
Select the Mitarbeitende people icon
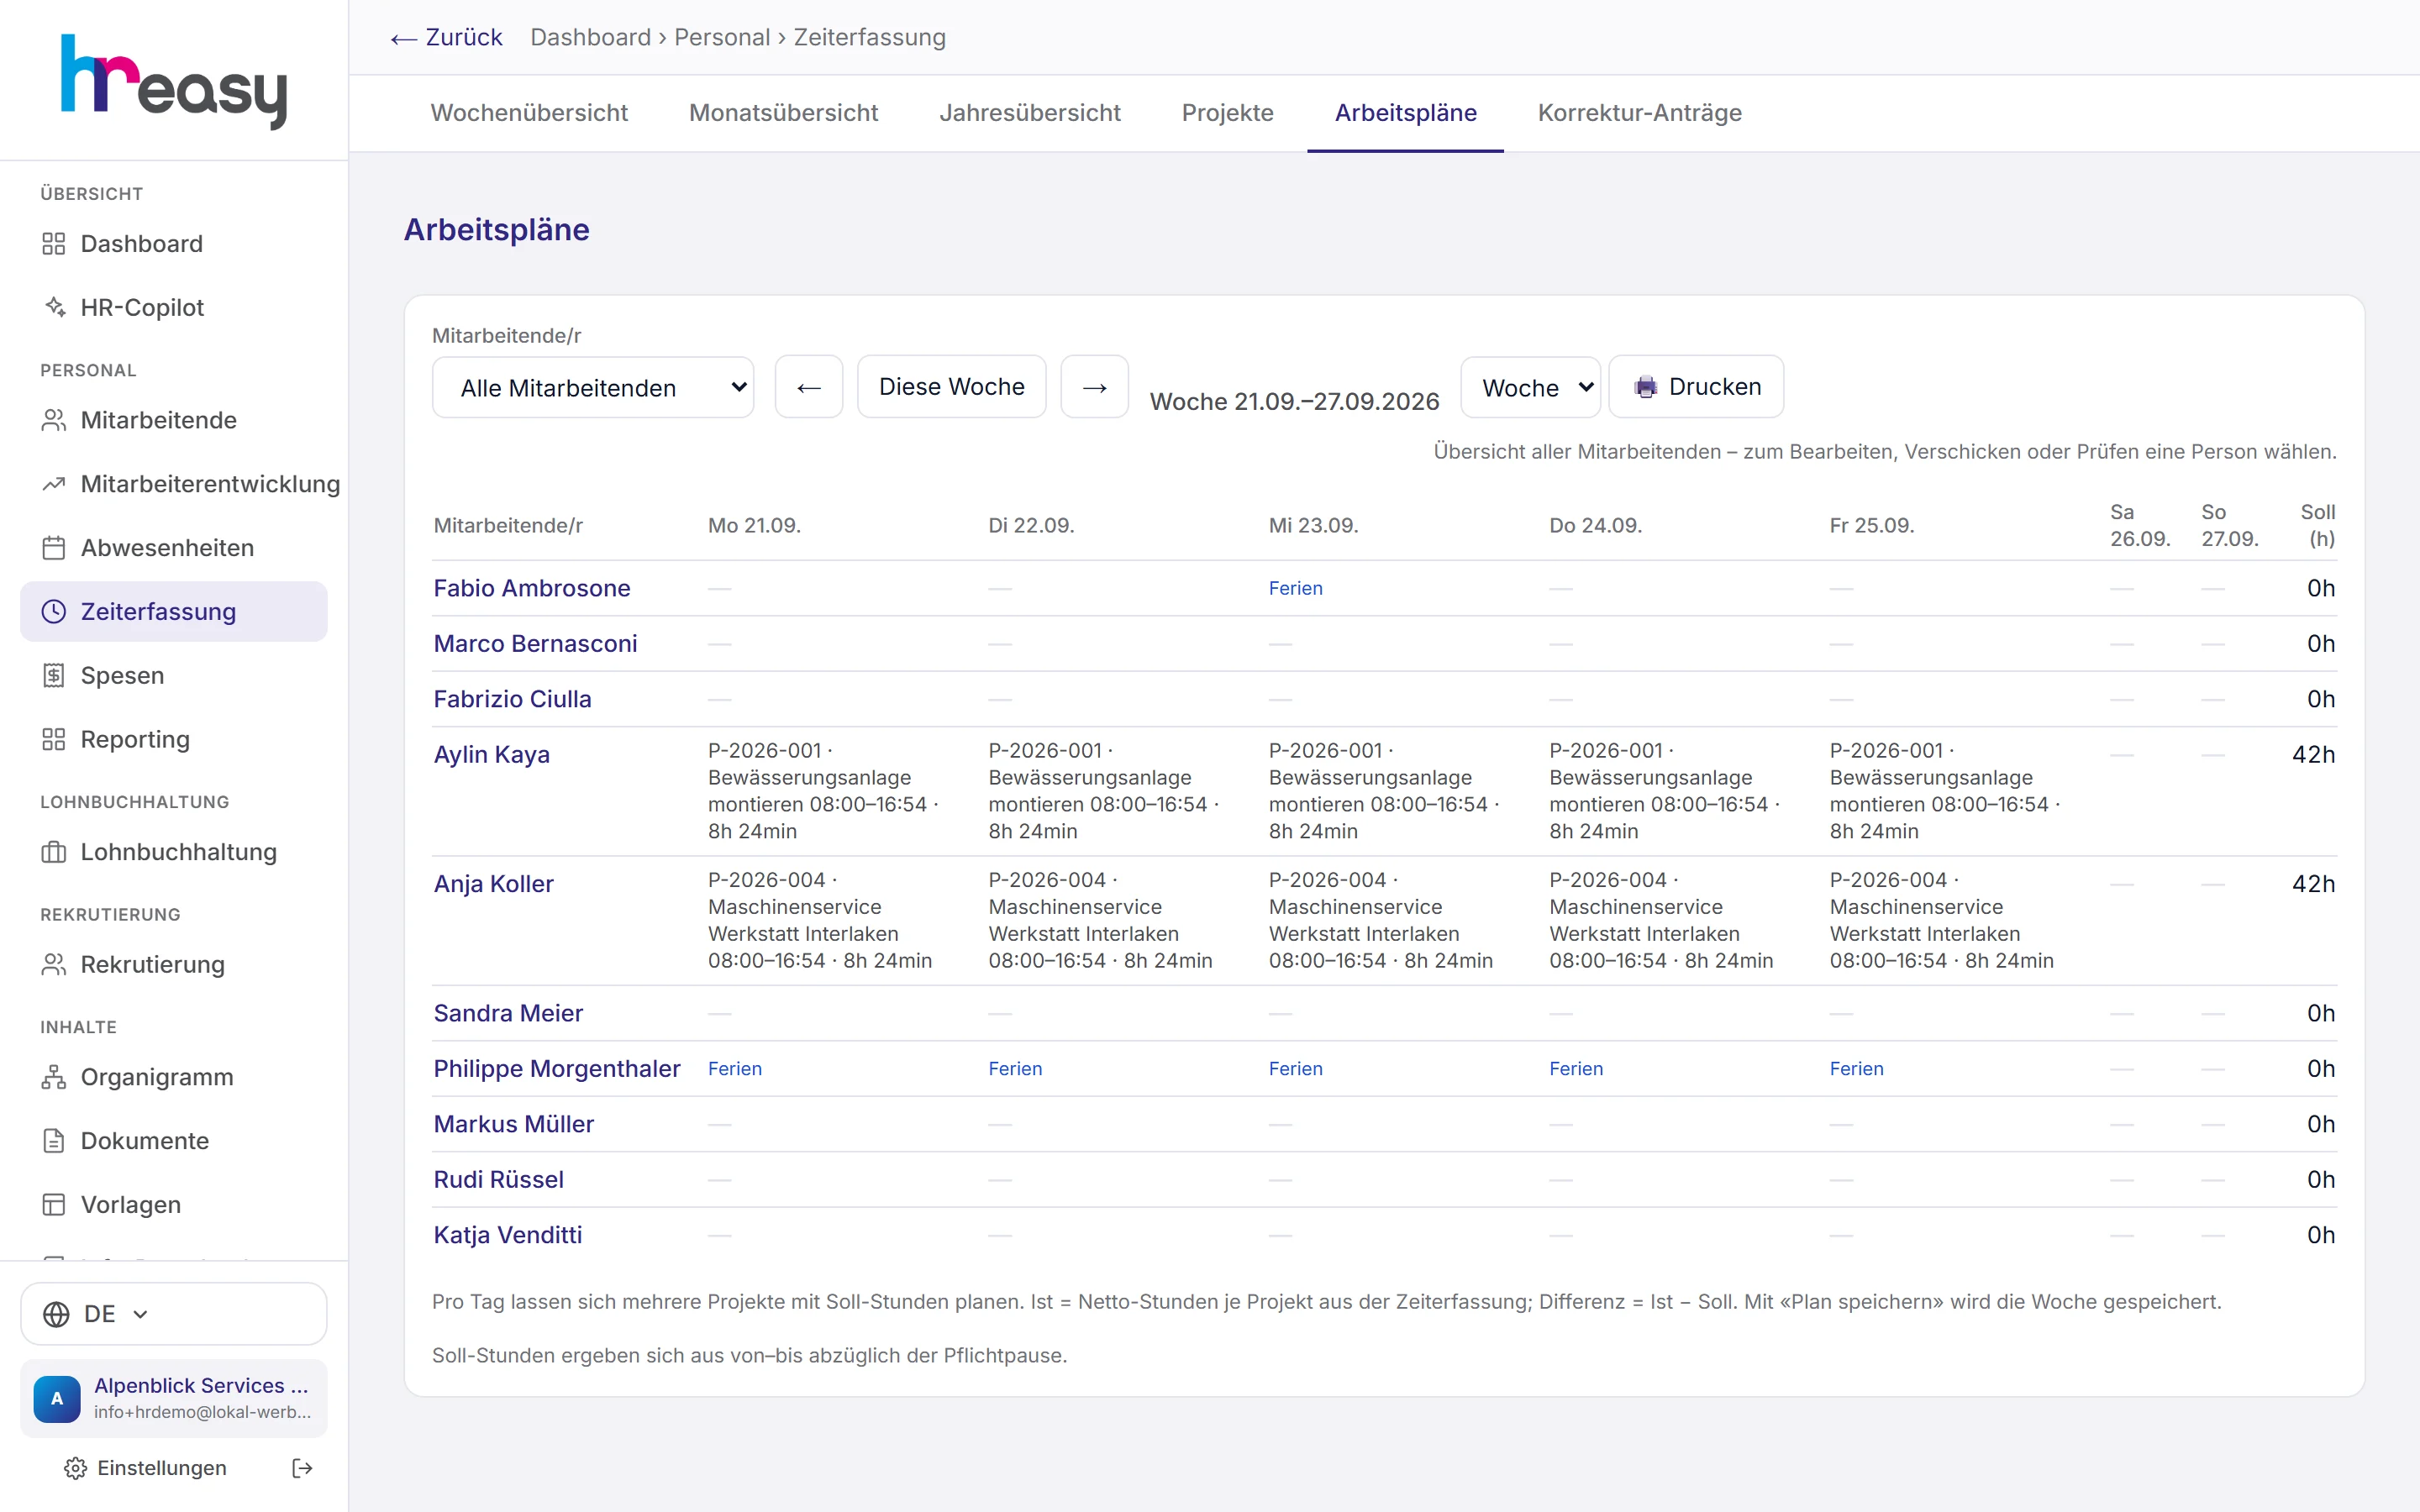pos(54,420)
